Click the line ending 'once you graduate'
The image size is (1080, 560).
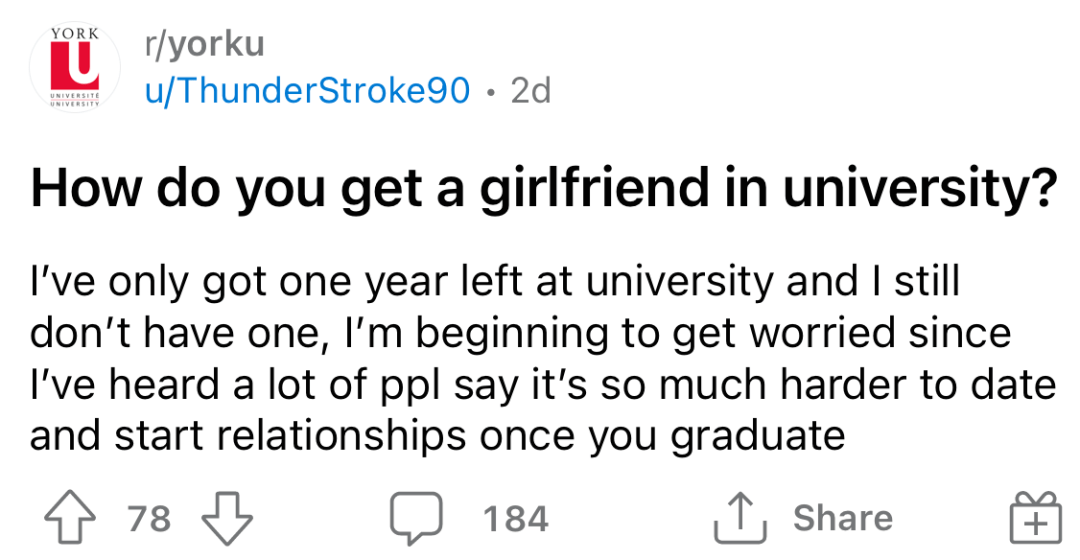[x=437, y=436]
